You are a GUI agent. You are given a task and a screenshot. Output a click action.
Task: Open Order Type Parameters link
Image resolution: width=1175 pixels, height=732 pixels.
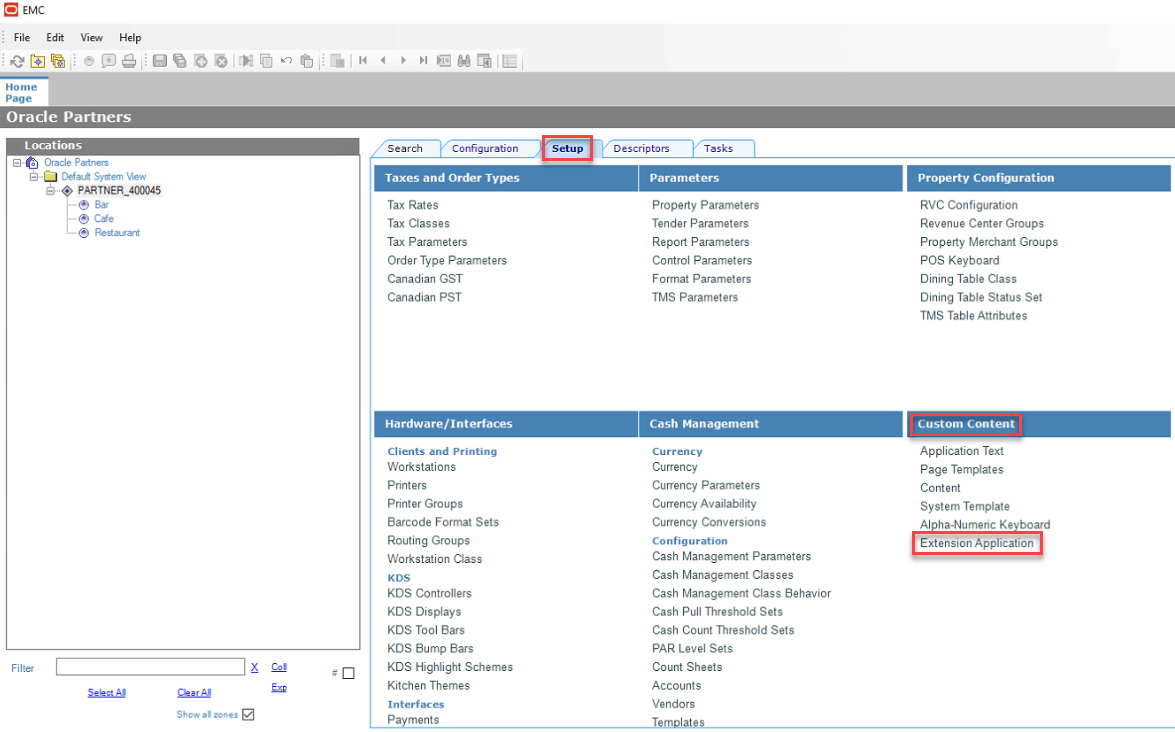click(x=447, y=261)
